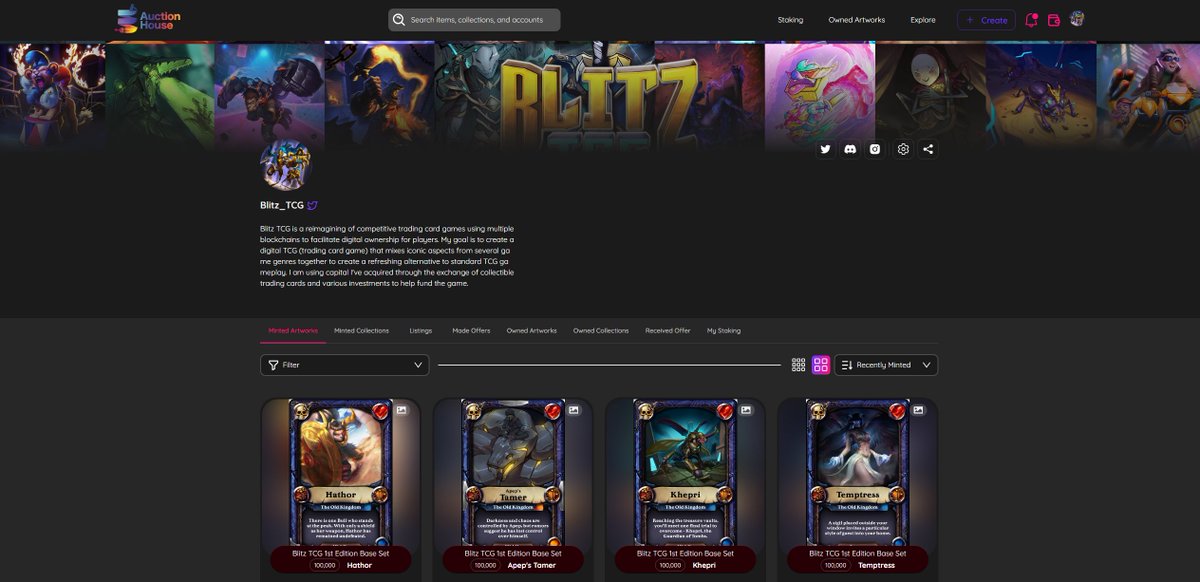Switch to the Minted Collections tab
1200x582 pixels.
(361, 330)
